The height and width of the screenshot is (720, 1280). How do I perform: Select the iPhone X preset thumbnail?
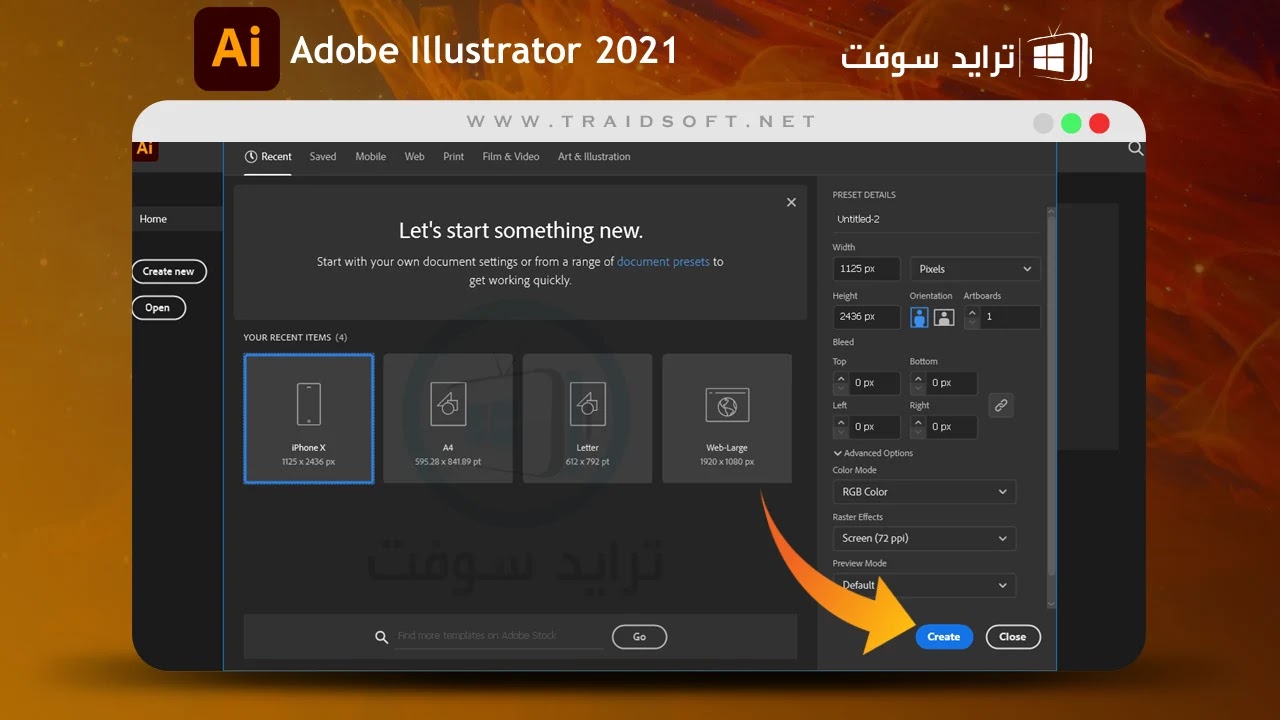(x=309, y=419)
